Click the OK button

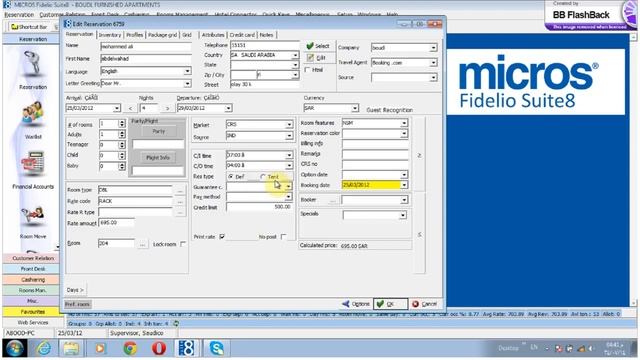pos(390,304)
